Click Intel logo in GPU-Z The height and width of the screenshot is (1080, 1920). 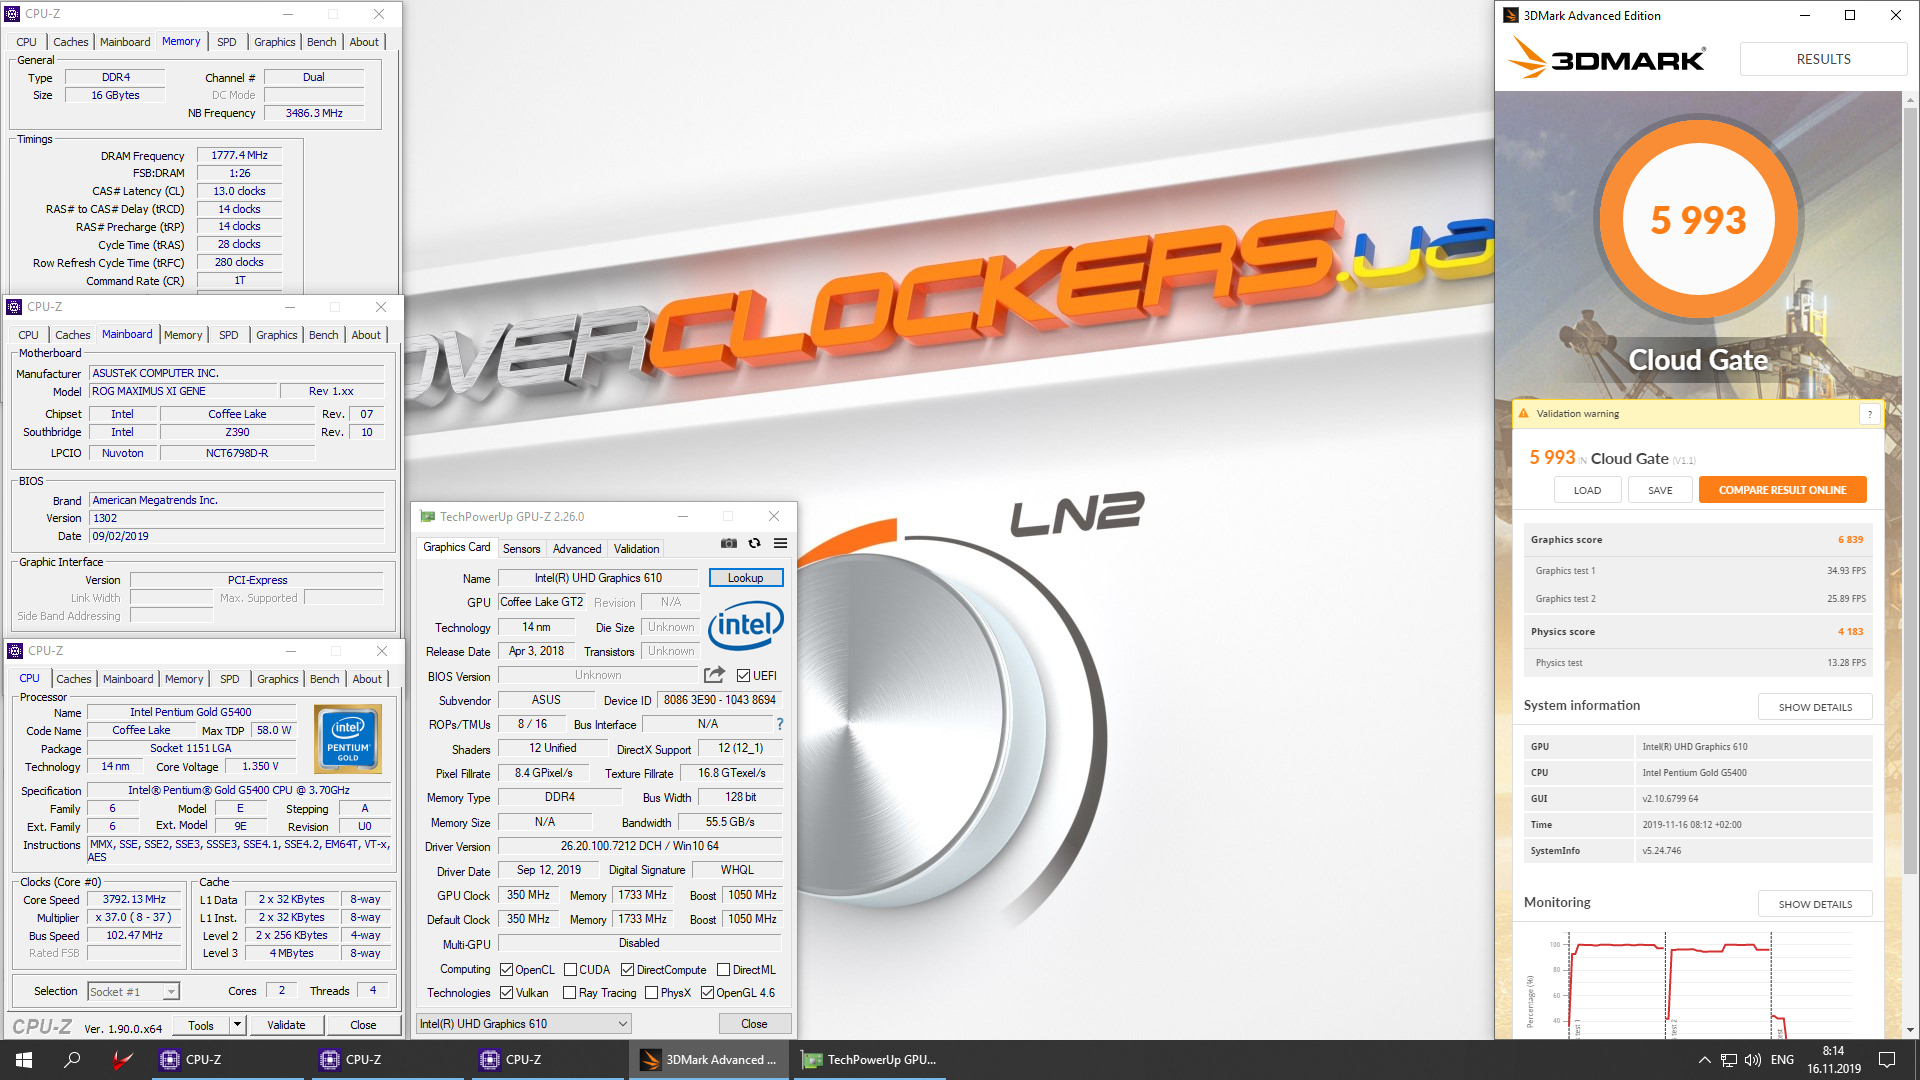[746, 626]
